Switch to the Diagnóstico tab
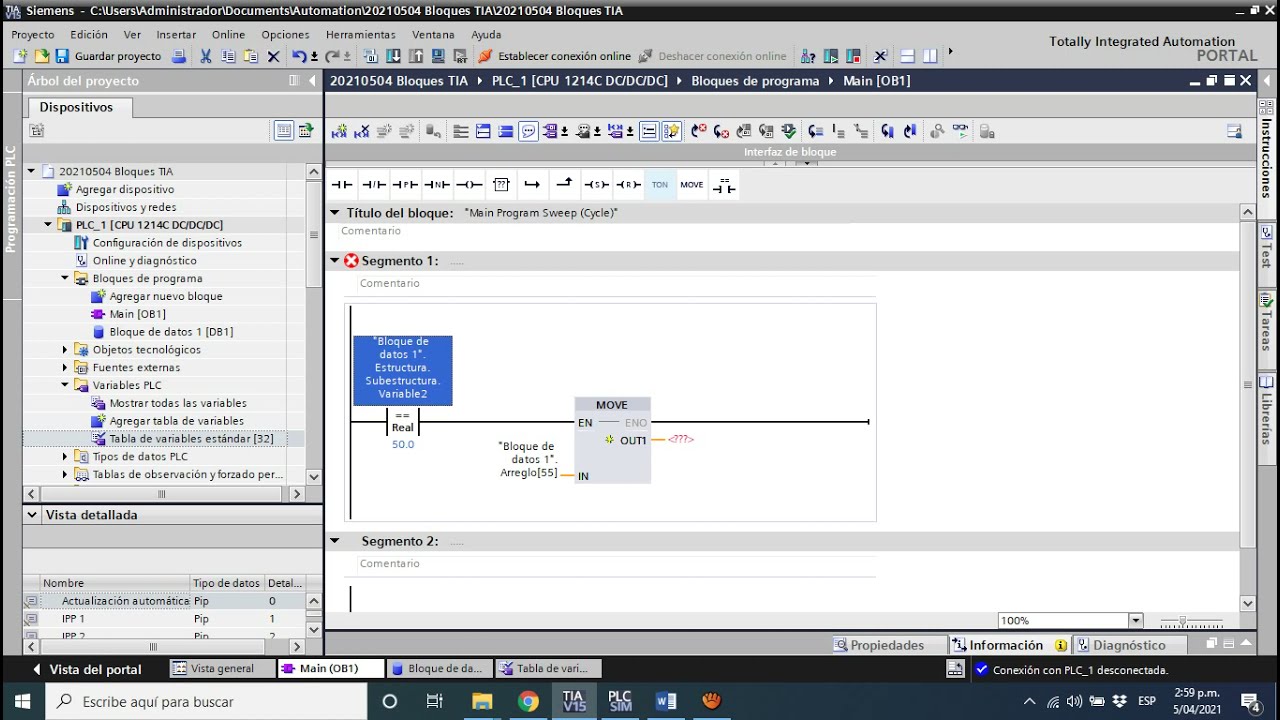Viewport: 1280px width, 720px height. (1129, 645)
